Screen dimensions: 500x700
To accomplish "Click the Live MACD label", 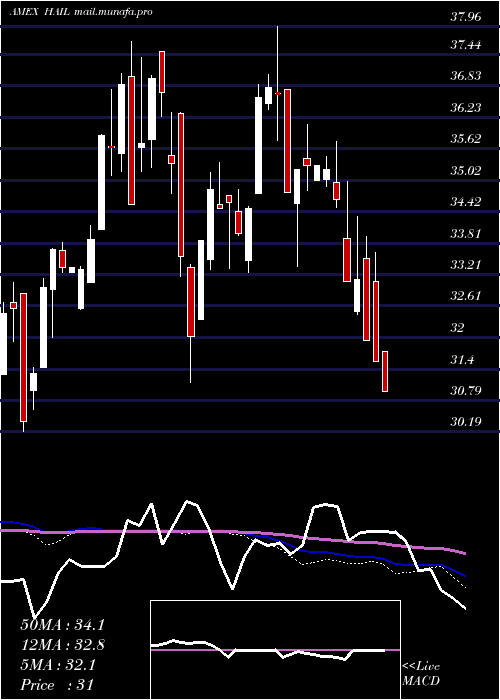I will (x=421, y=674).
